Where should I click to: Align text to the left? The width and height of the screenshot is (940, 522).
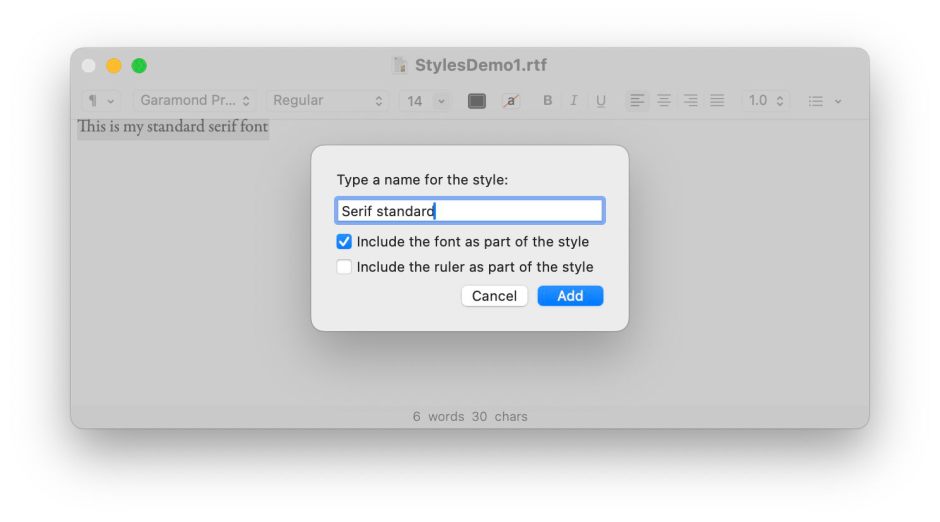pyautogui.click(x=637, y=101)
